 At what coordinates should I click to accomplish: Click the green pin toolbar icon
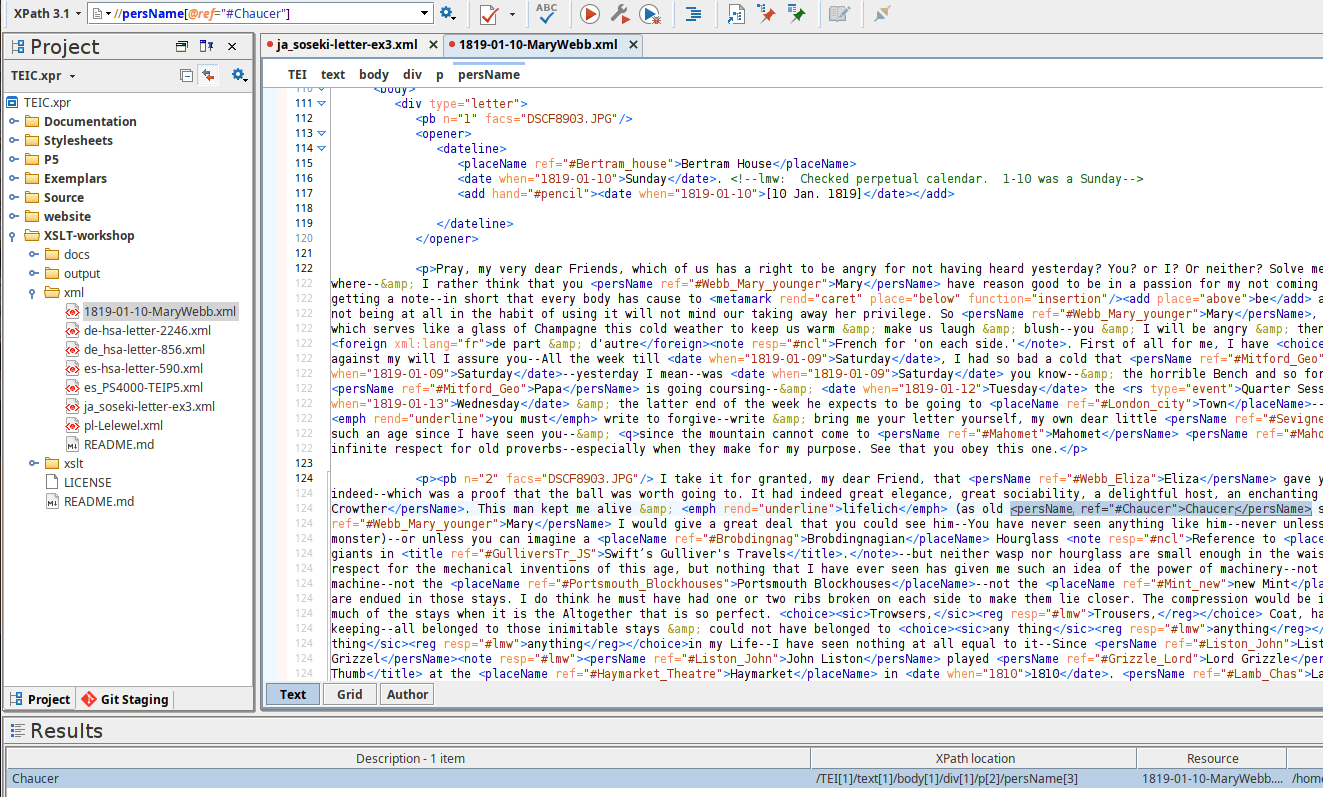click(x=797, y=14)
